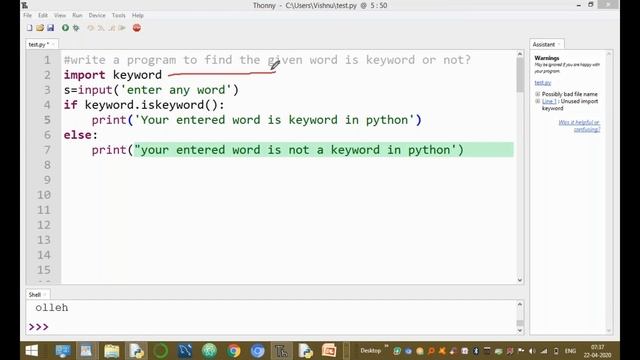Click 'Was it helpful or confusing?' link

click(x=579, y=126)
